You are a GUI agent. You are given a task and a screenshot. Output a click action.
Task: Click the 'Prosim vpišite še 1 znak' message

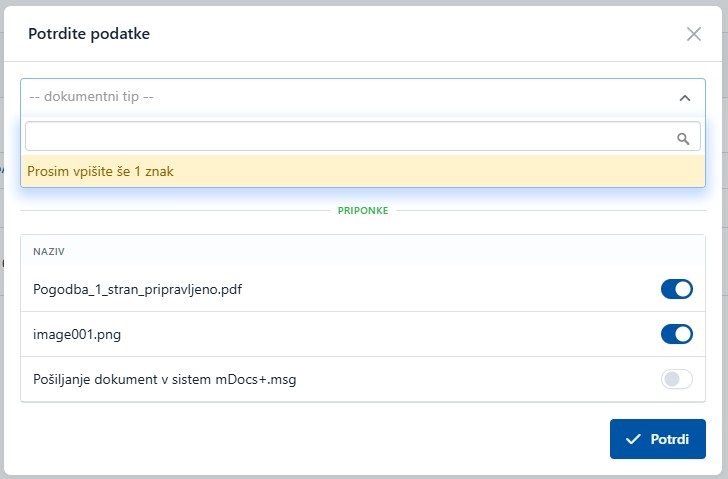click(x=101, y=171)
